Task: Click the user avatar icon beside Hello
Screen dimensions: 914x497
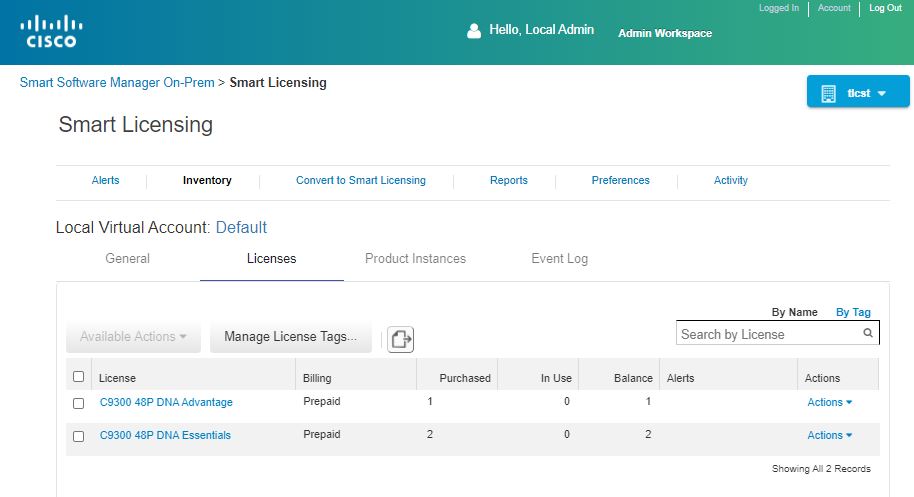Action: [x=474, y=31]
